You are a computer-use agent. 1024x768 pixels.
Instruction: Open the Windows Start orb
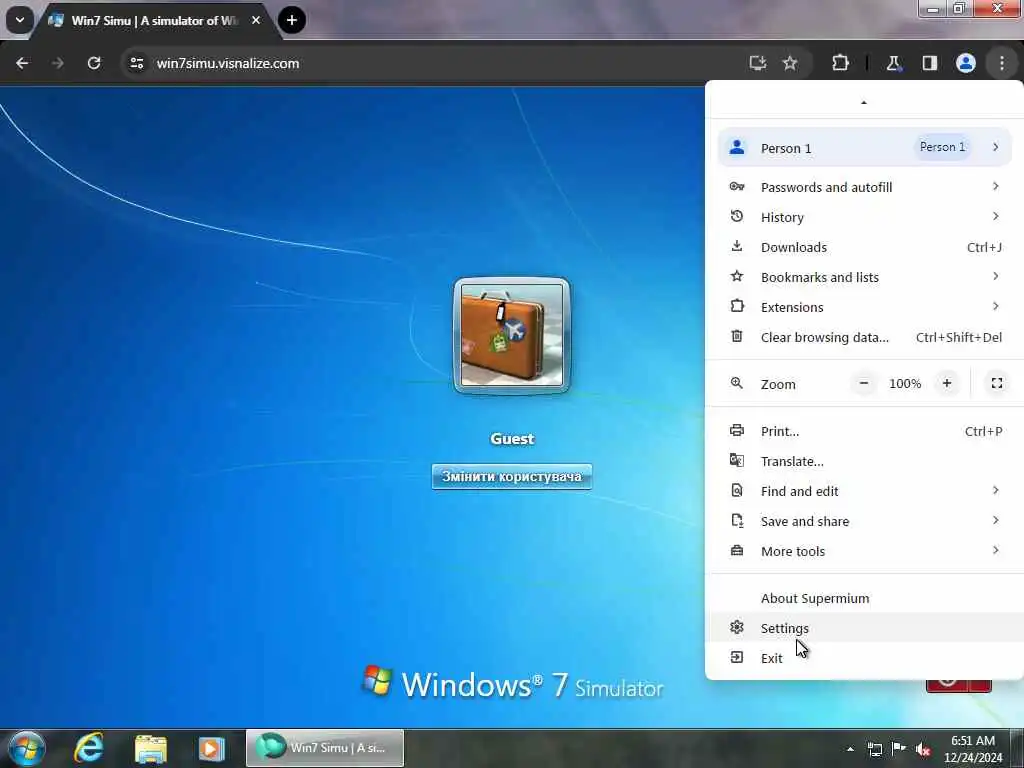coord(26,748)
